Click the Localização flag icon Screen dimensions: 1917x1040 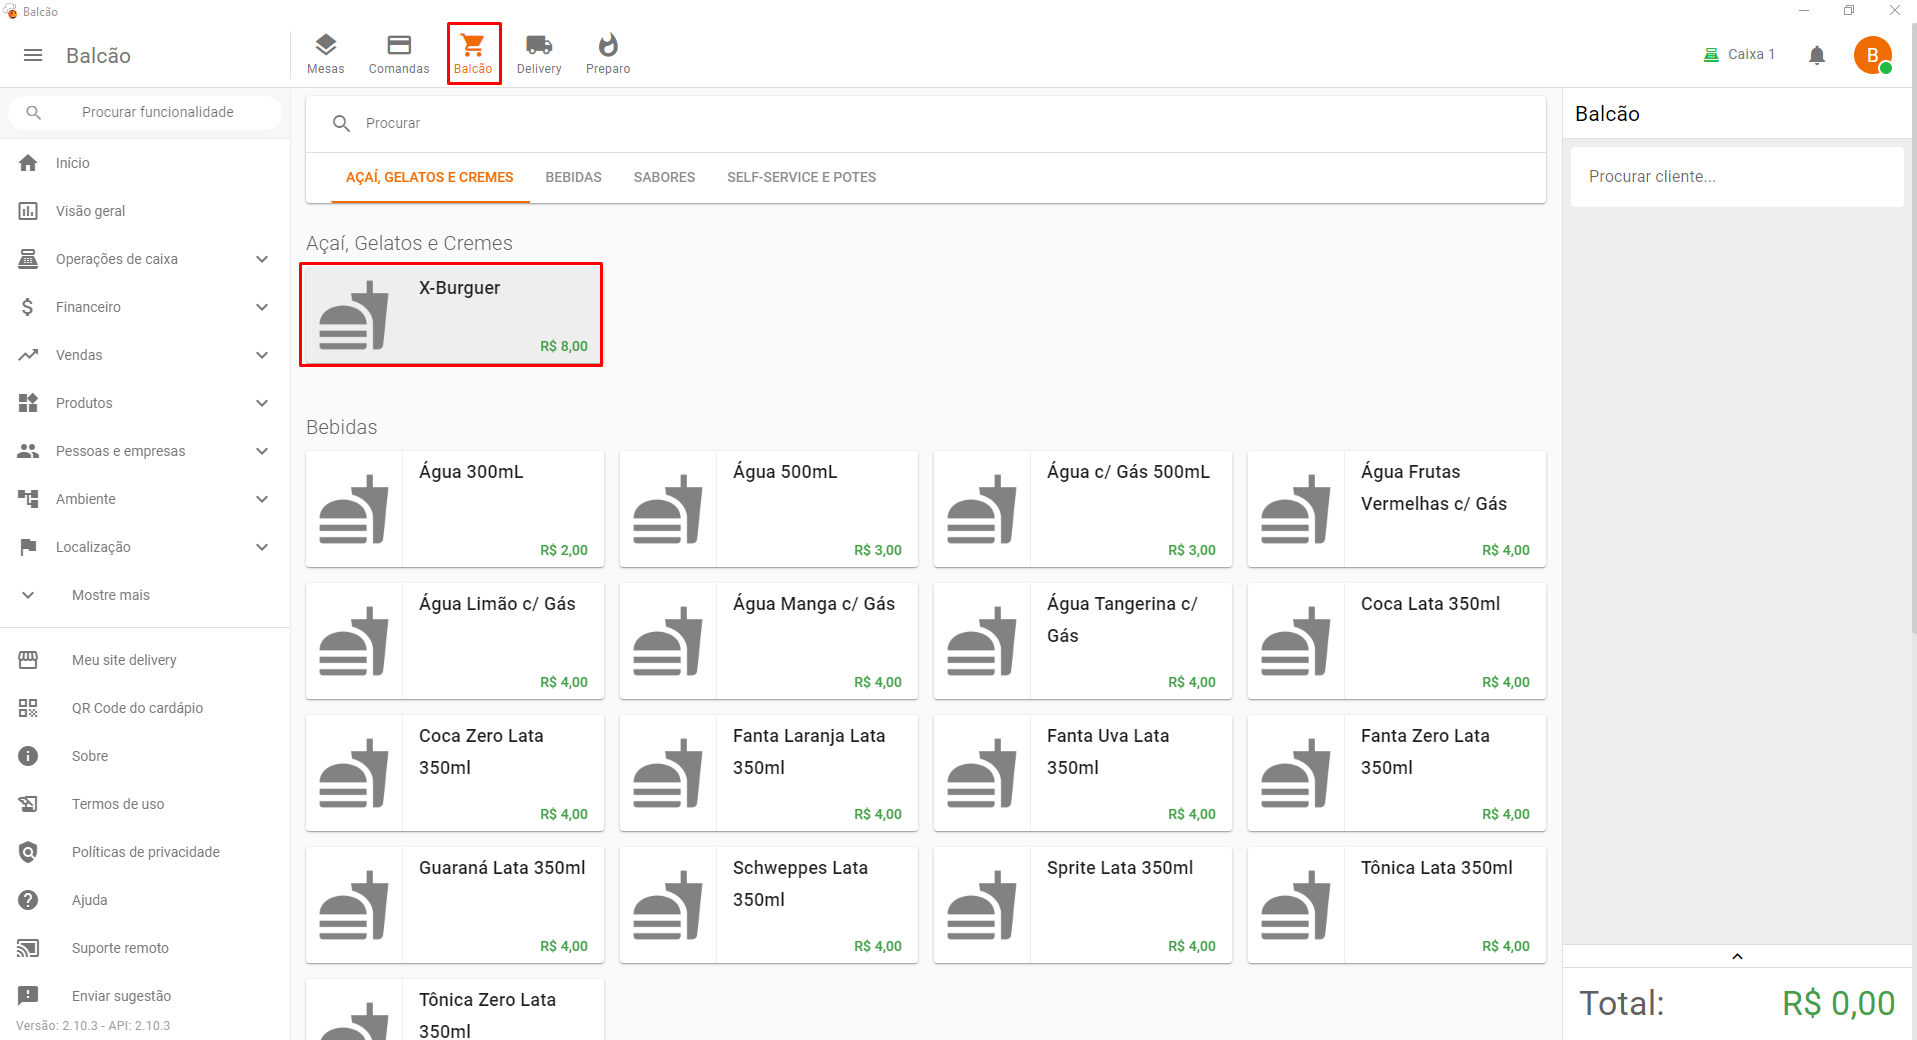28,547
